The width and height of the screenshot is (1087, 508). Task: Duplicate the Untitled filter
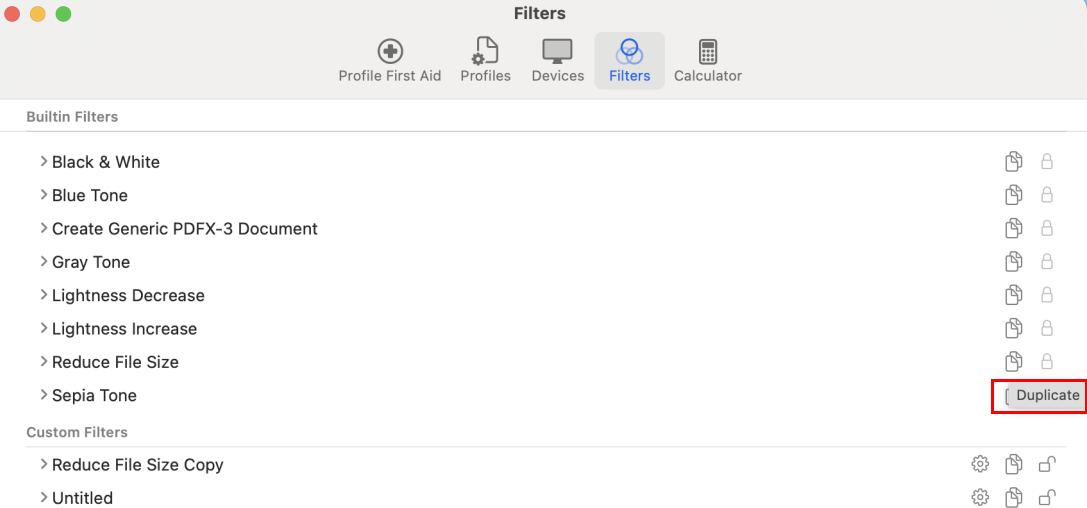(x=1014, y=497)
